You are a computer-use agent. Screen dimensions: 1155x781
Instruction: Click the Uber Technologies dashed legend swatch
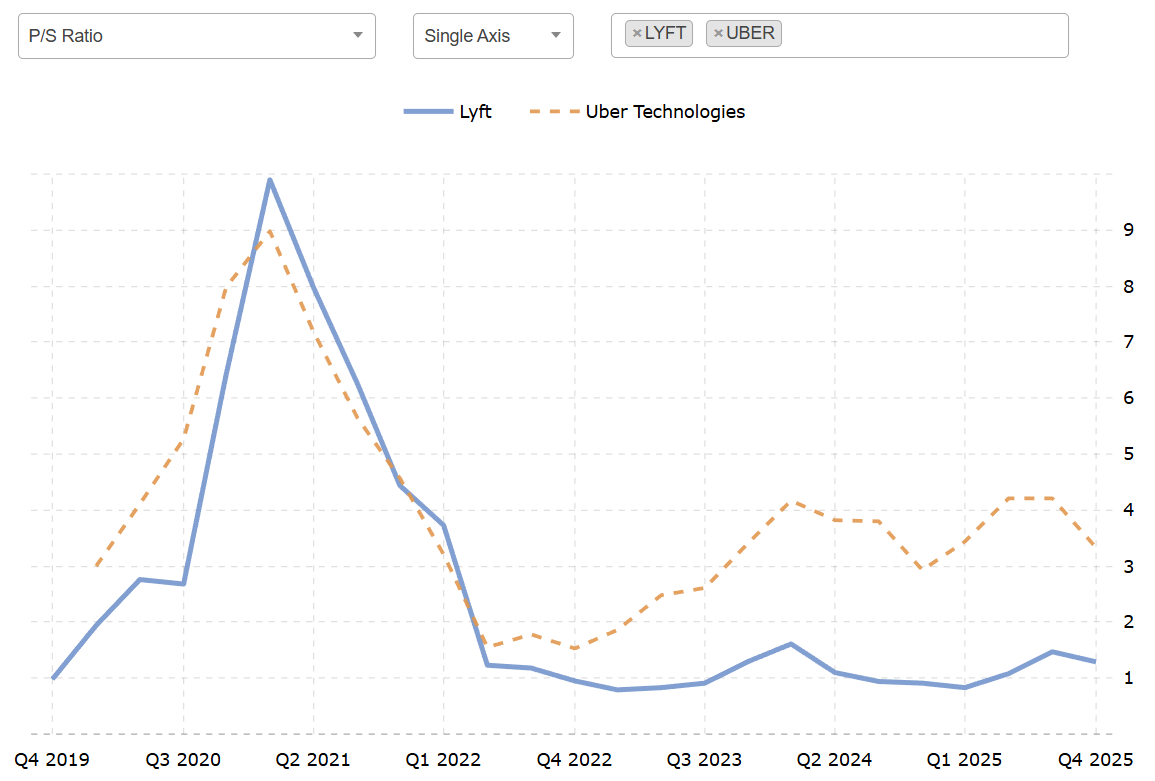(x=555, y=112)
